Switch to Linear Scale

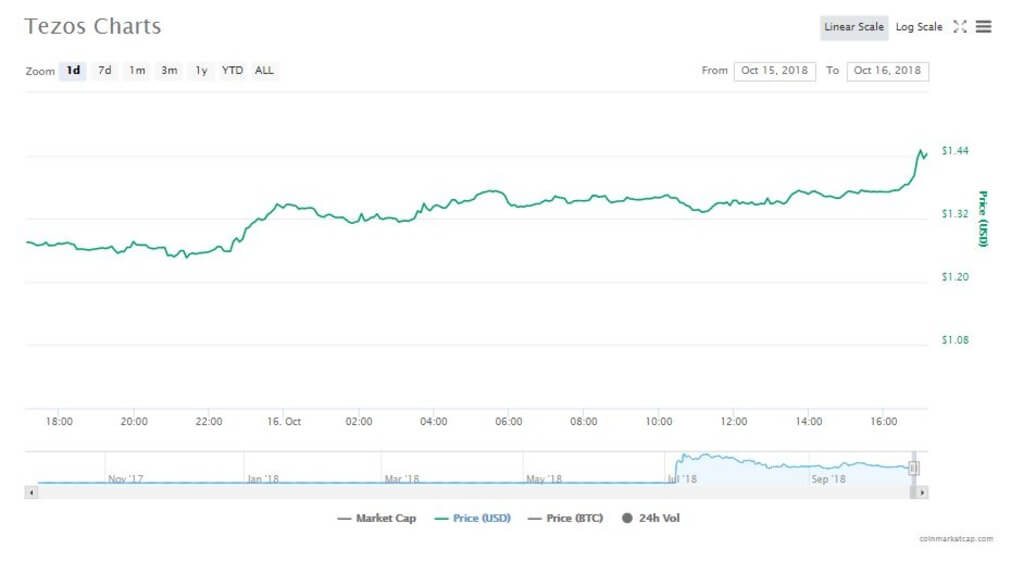[853, 27]
